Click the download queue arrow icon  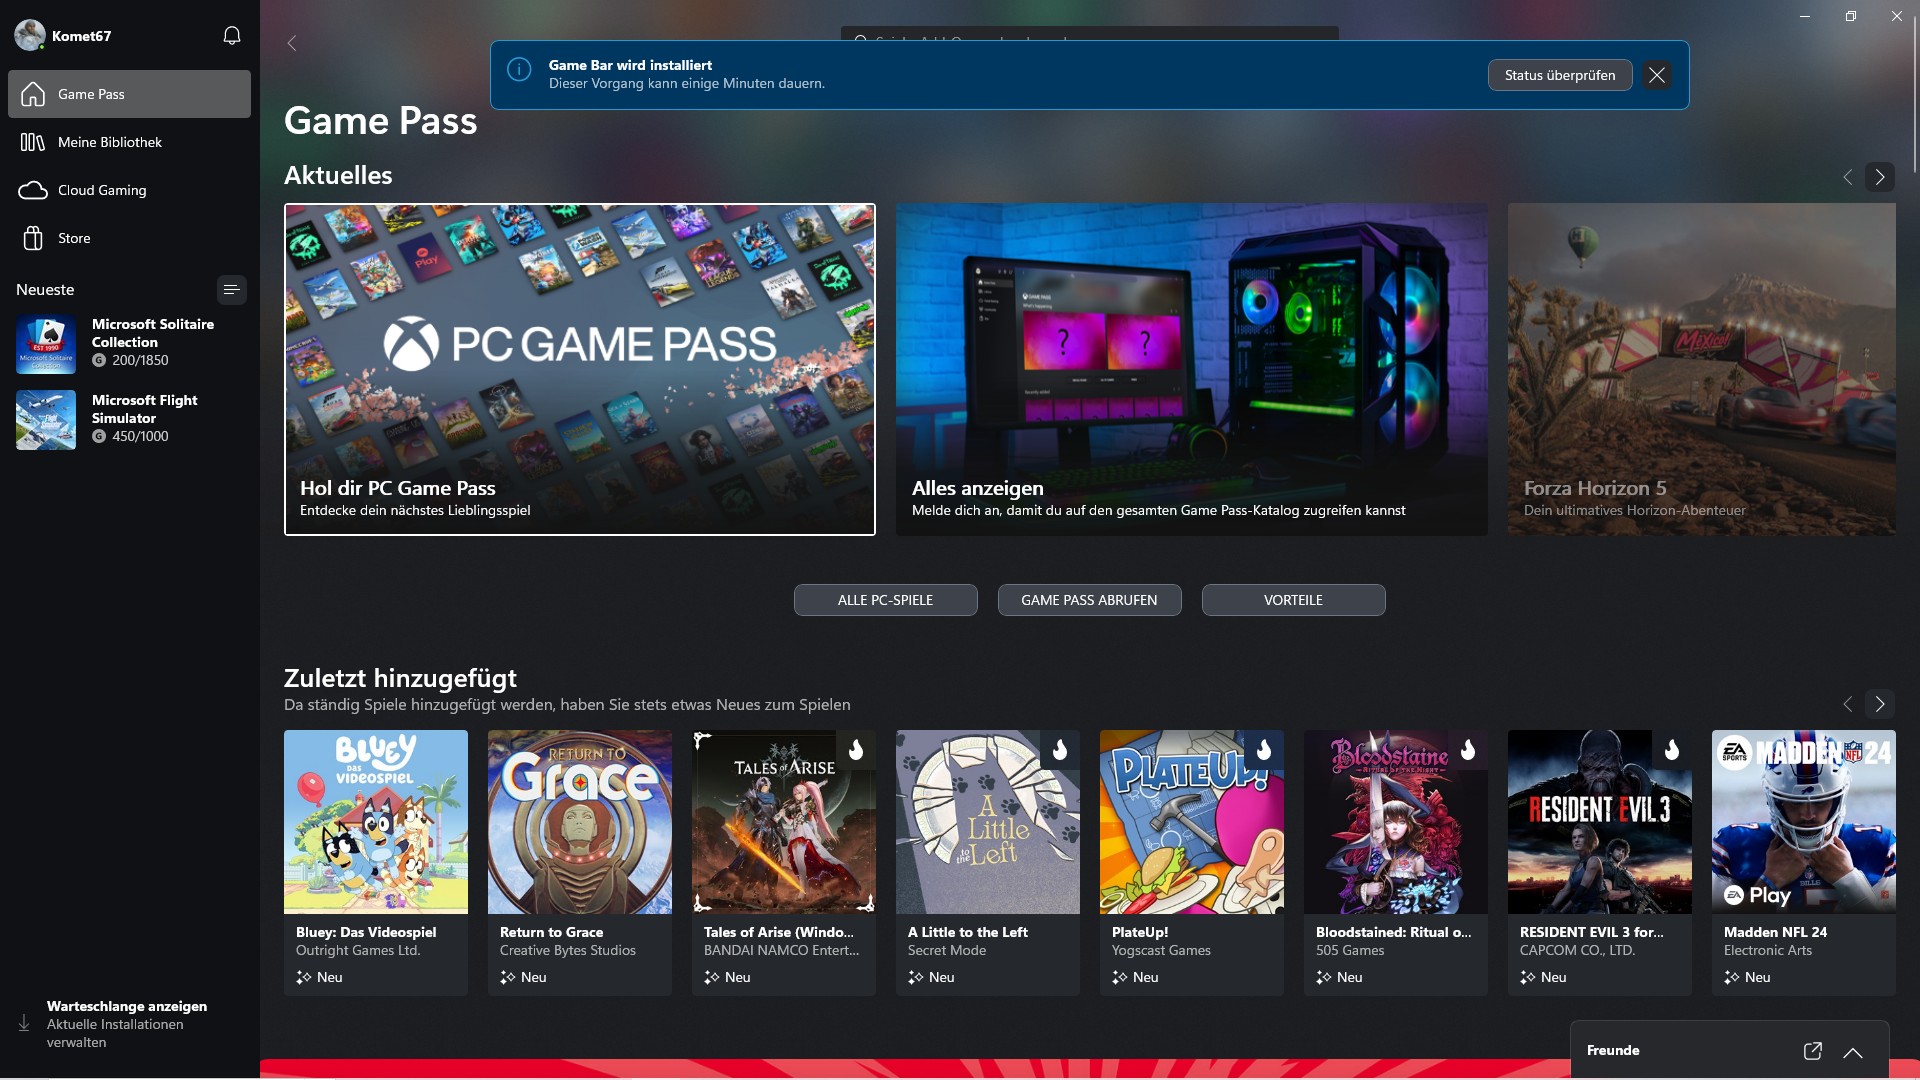[x=24, y=1023]
